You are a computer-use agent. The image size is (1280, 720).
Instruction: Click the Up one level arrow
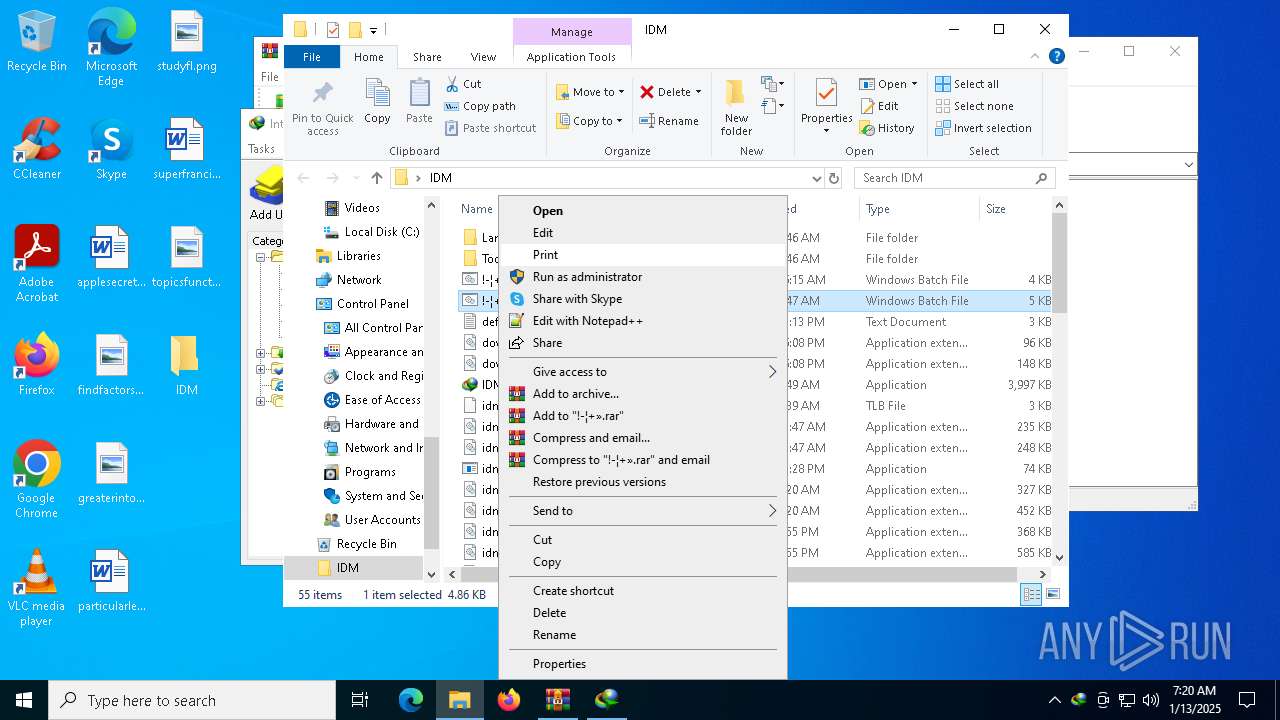coord(376,178)
